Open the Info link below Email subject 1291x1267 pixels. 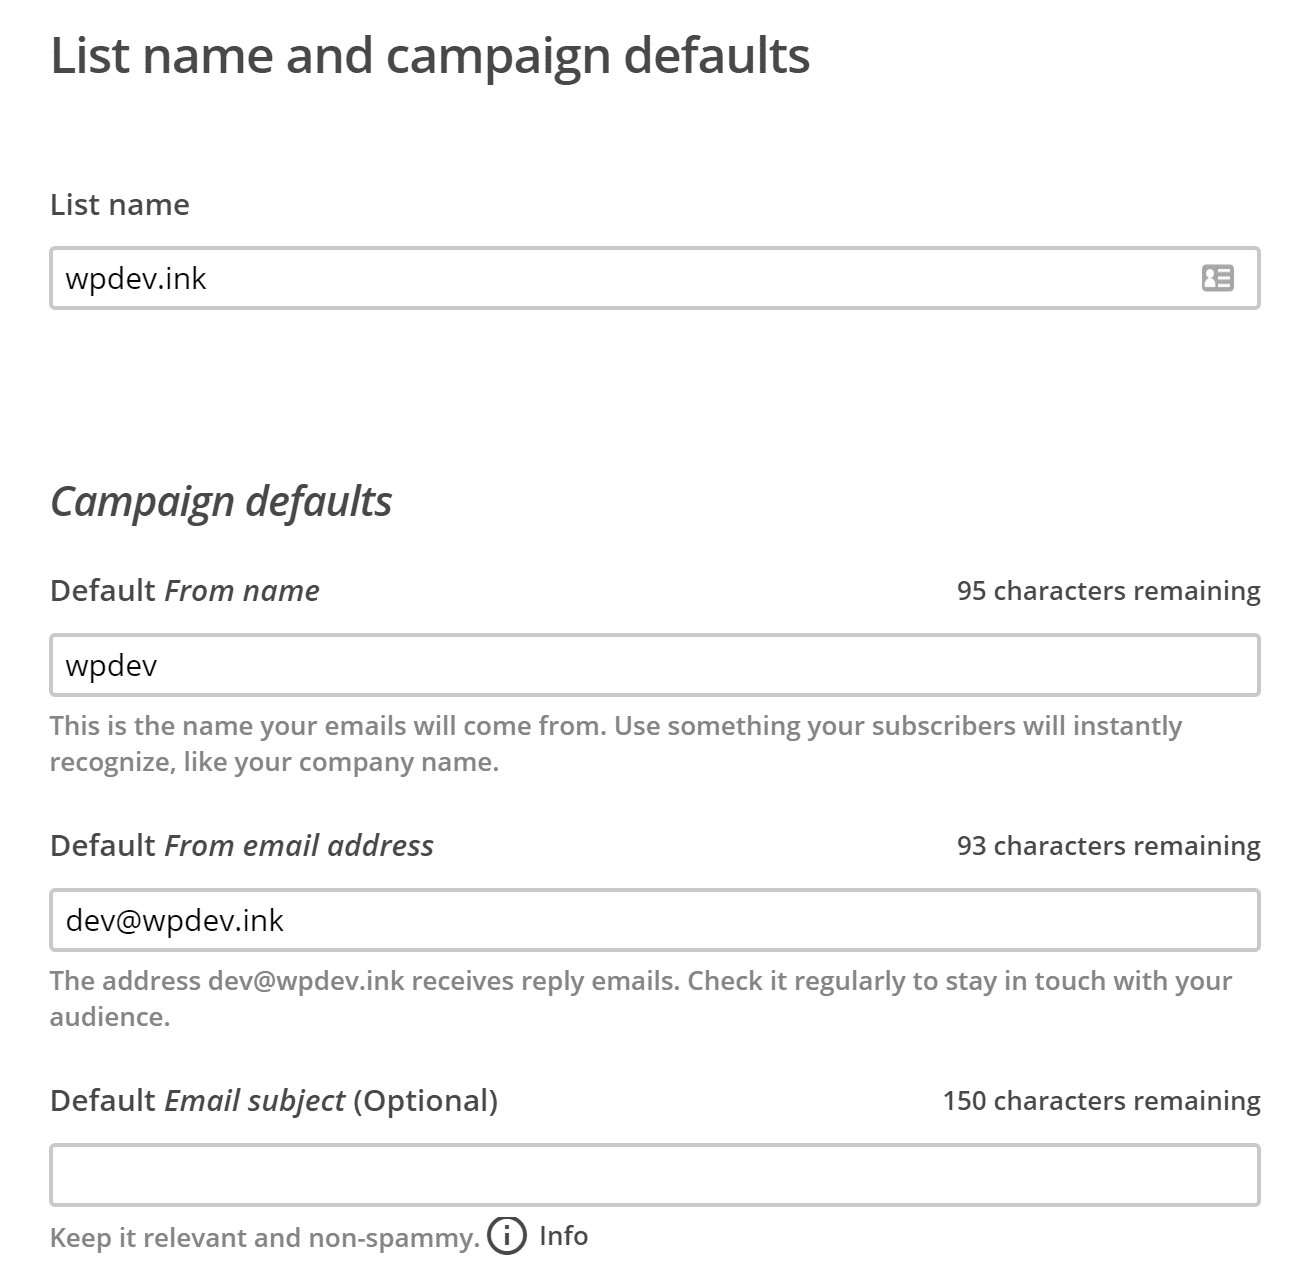click(563, 1236)
